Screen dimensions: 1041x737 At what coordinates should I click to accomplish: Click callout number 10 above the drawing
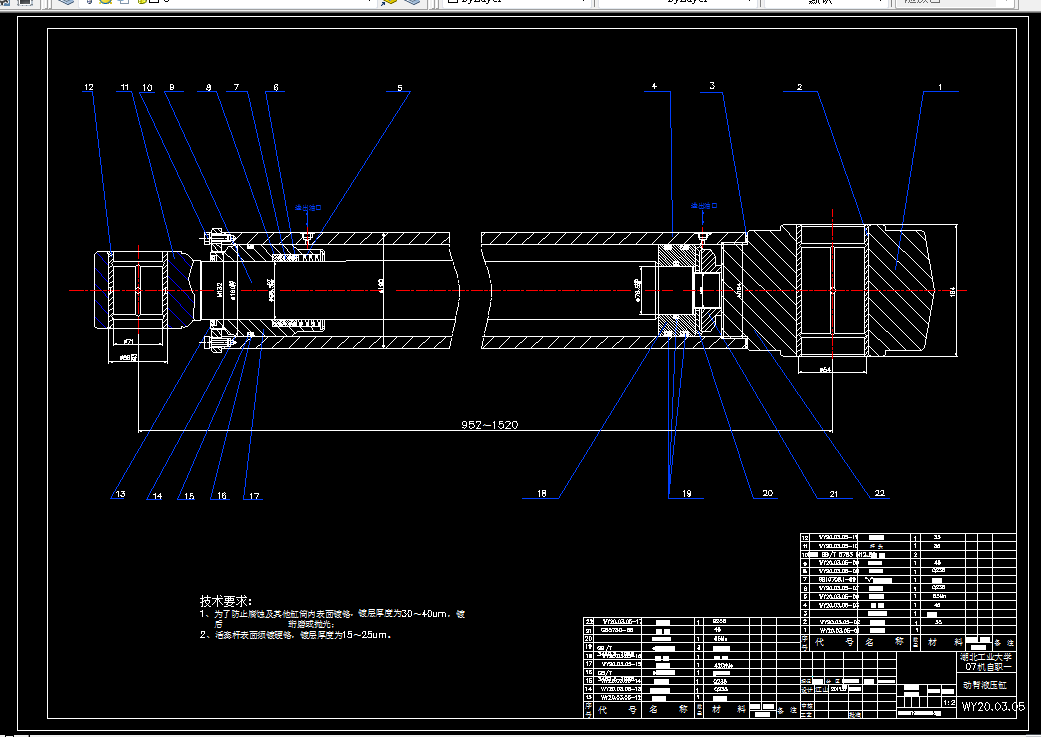[147, 87]
